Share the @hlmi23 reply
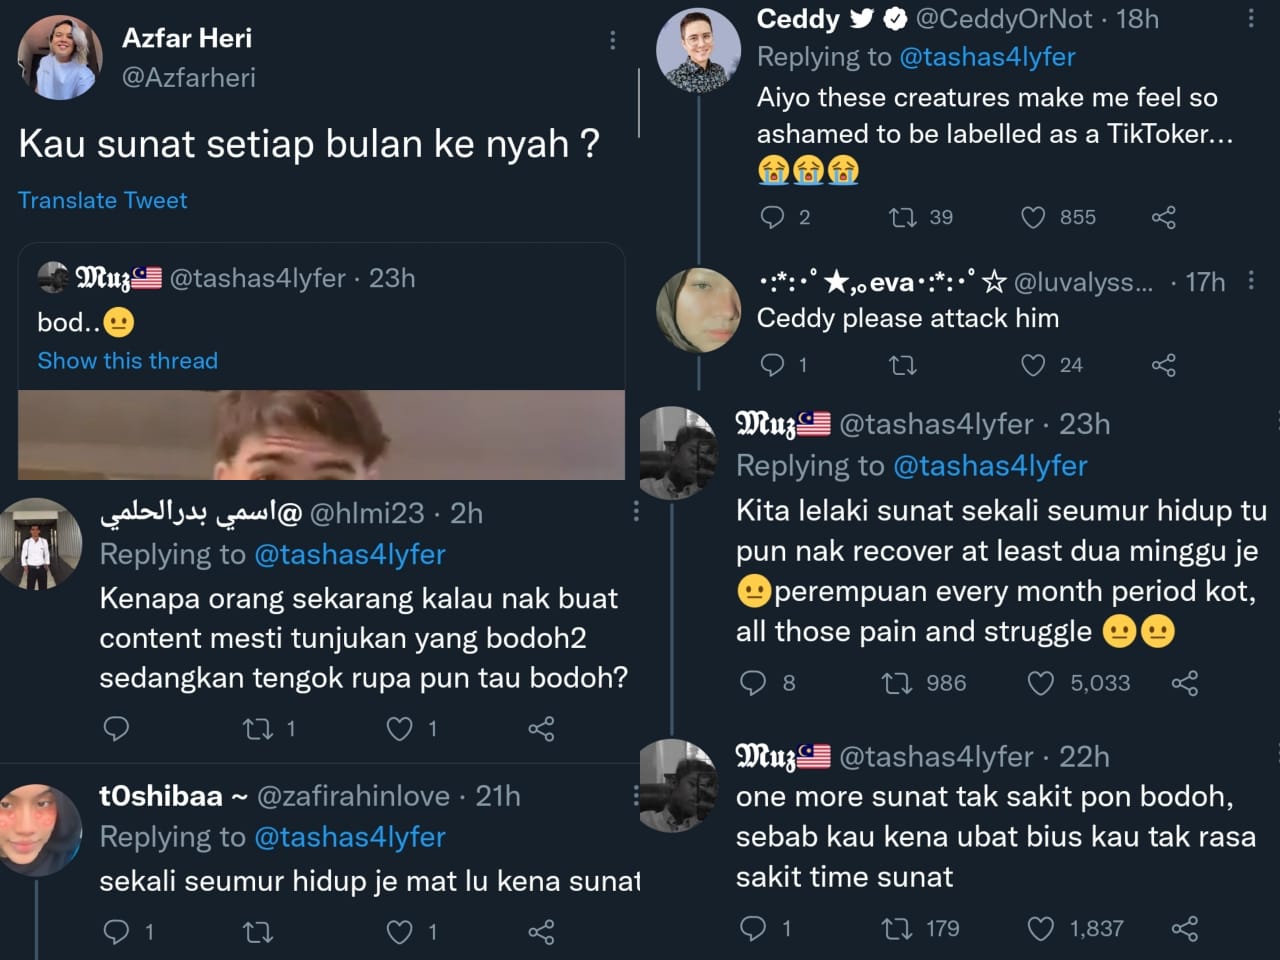Screen dimensions: 1280x960 (541, 729)
